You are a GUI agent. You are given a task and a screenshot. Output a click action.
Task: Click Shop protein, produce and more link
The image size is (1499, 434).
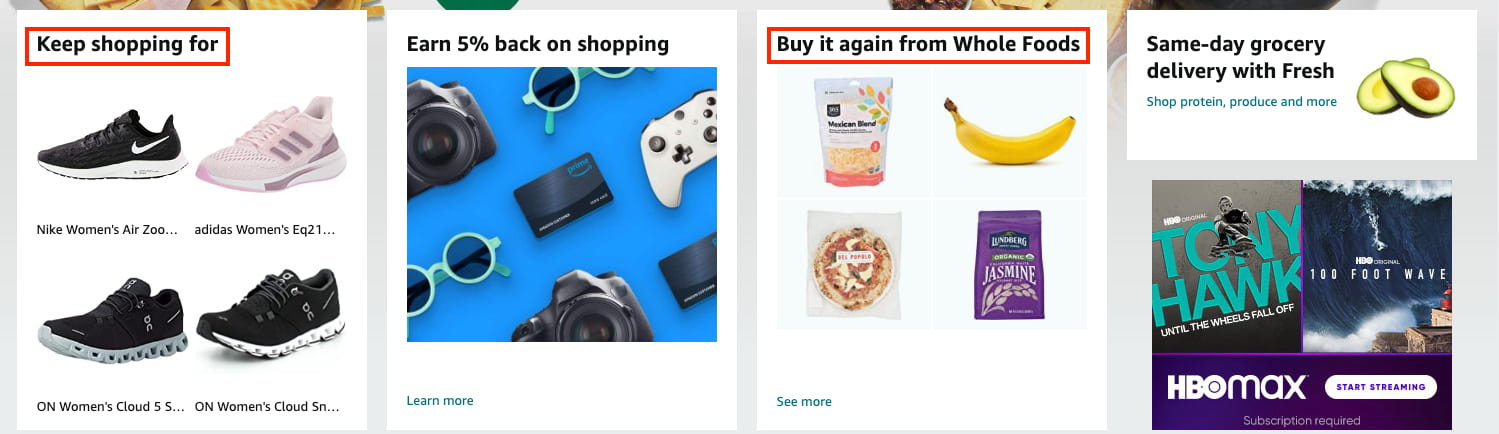(x=1242, y=101)
